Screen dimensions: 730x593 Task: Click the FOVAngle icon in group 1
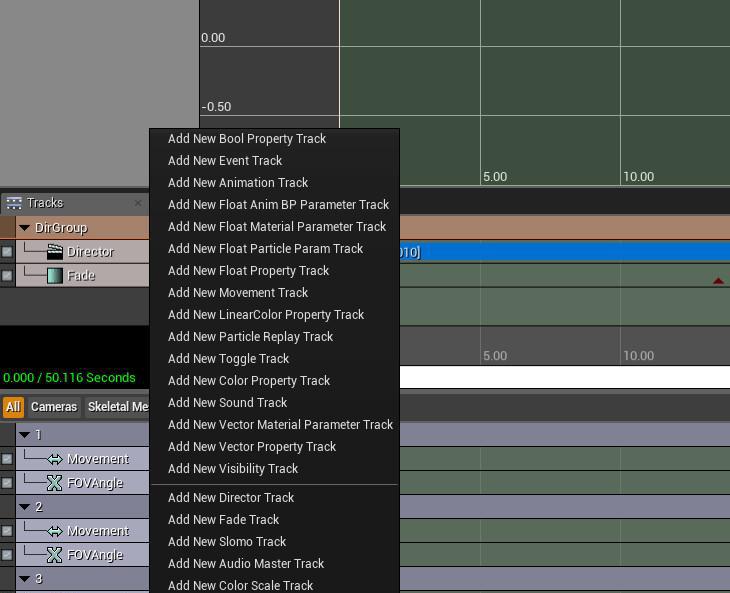coord(54,483)
